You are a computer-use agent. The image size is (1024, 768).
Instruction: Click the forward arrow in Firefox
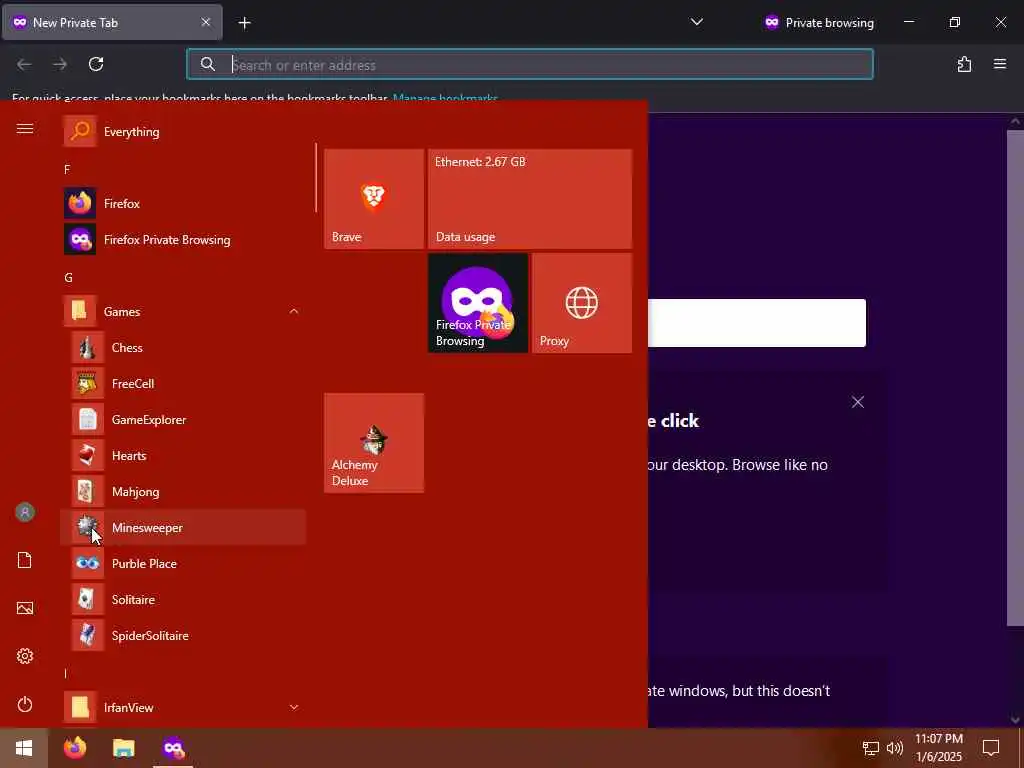click(x=60, y=64)
